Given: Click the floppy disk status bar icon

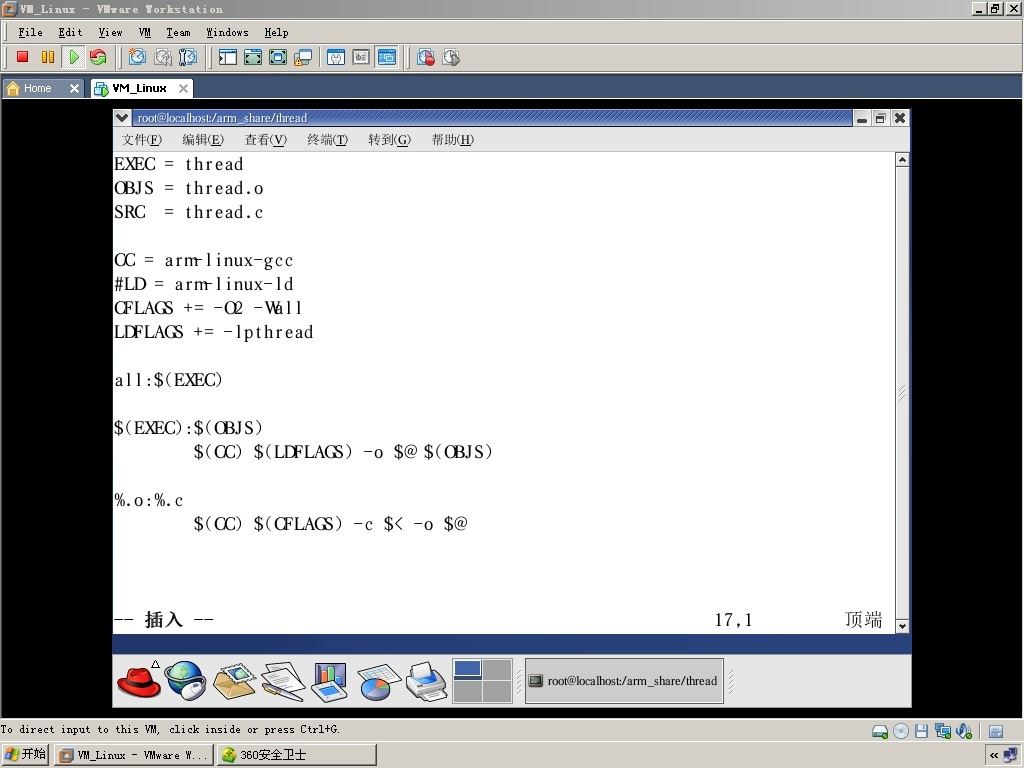Looking at the screenshot, I should pyautogui.click(x=921, y=731).
